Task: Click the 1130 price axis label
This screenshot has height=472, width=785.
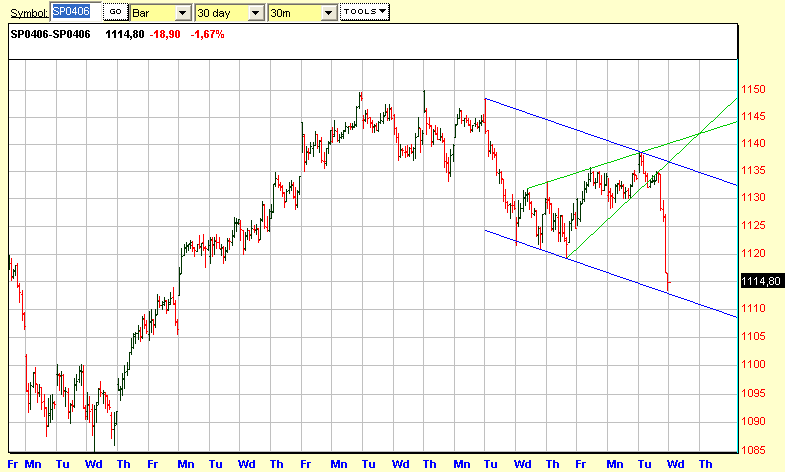Action: [x=753, y=198]
